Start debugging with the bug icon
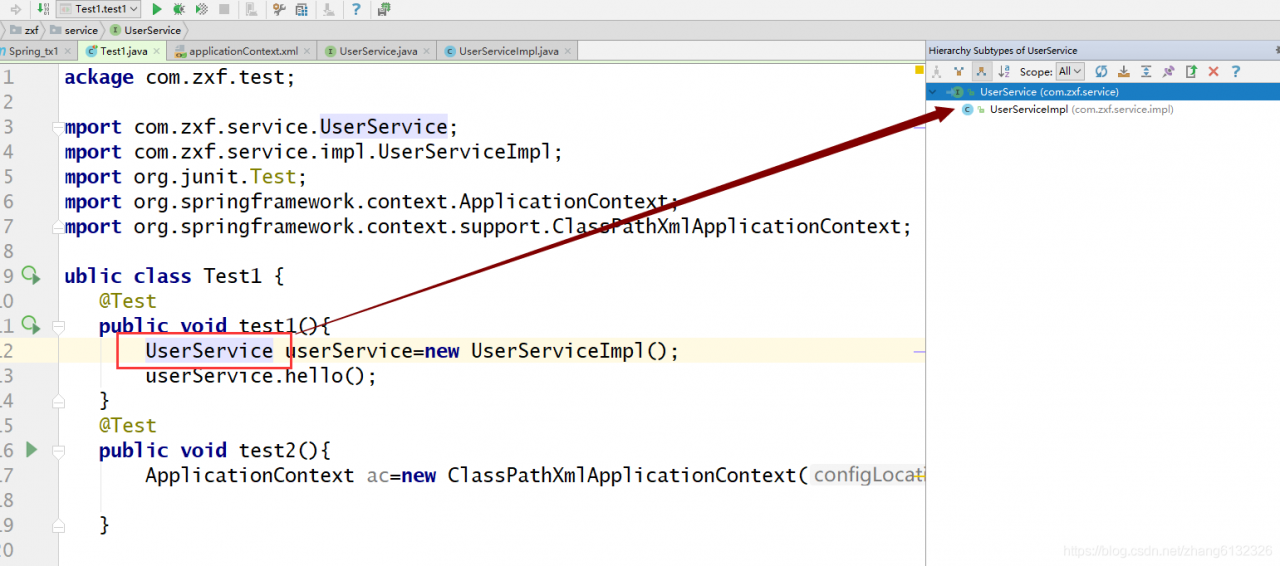1280x566 pixels. 179,9
